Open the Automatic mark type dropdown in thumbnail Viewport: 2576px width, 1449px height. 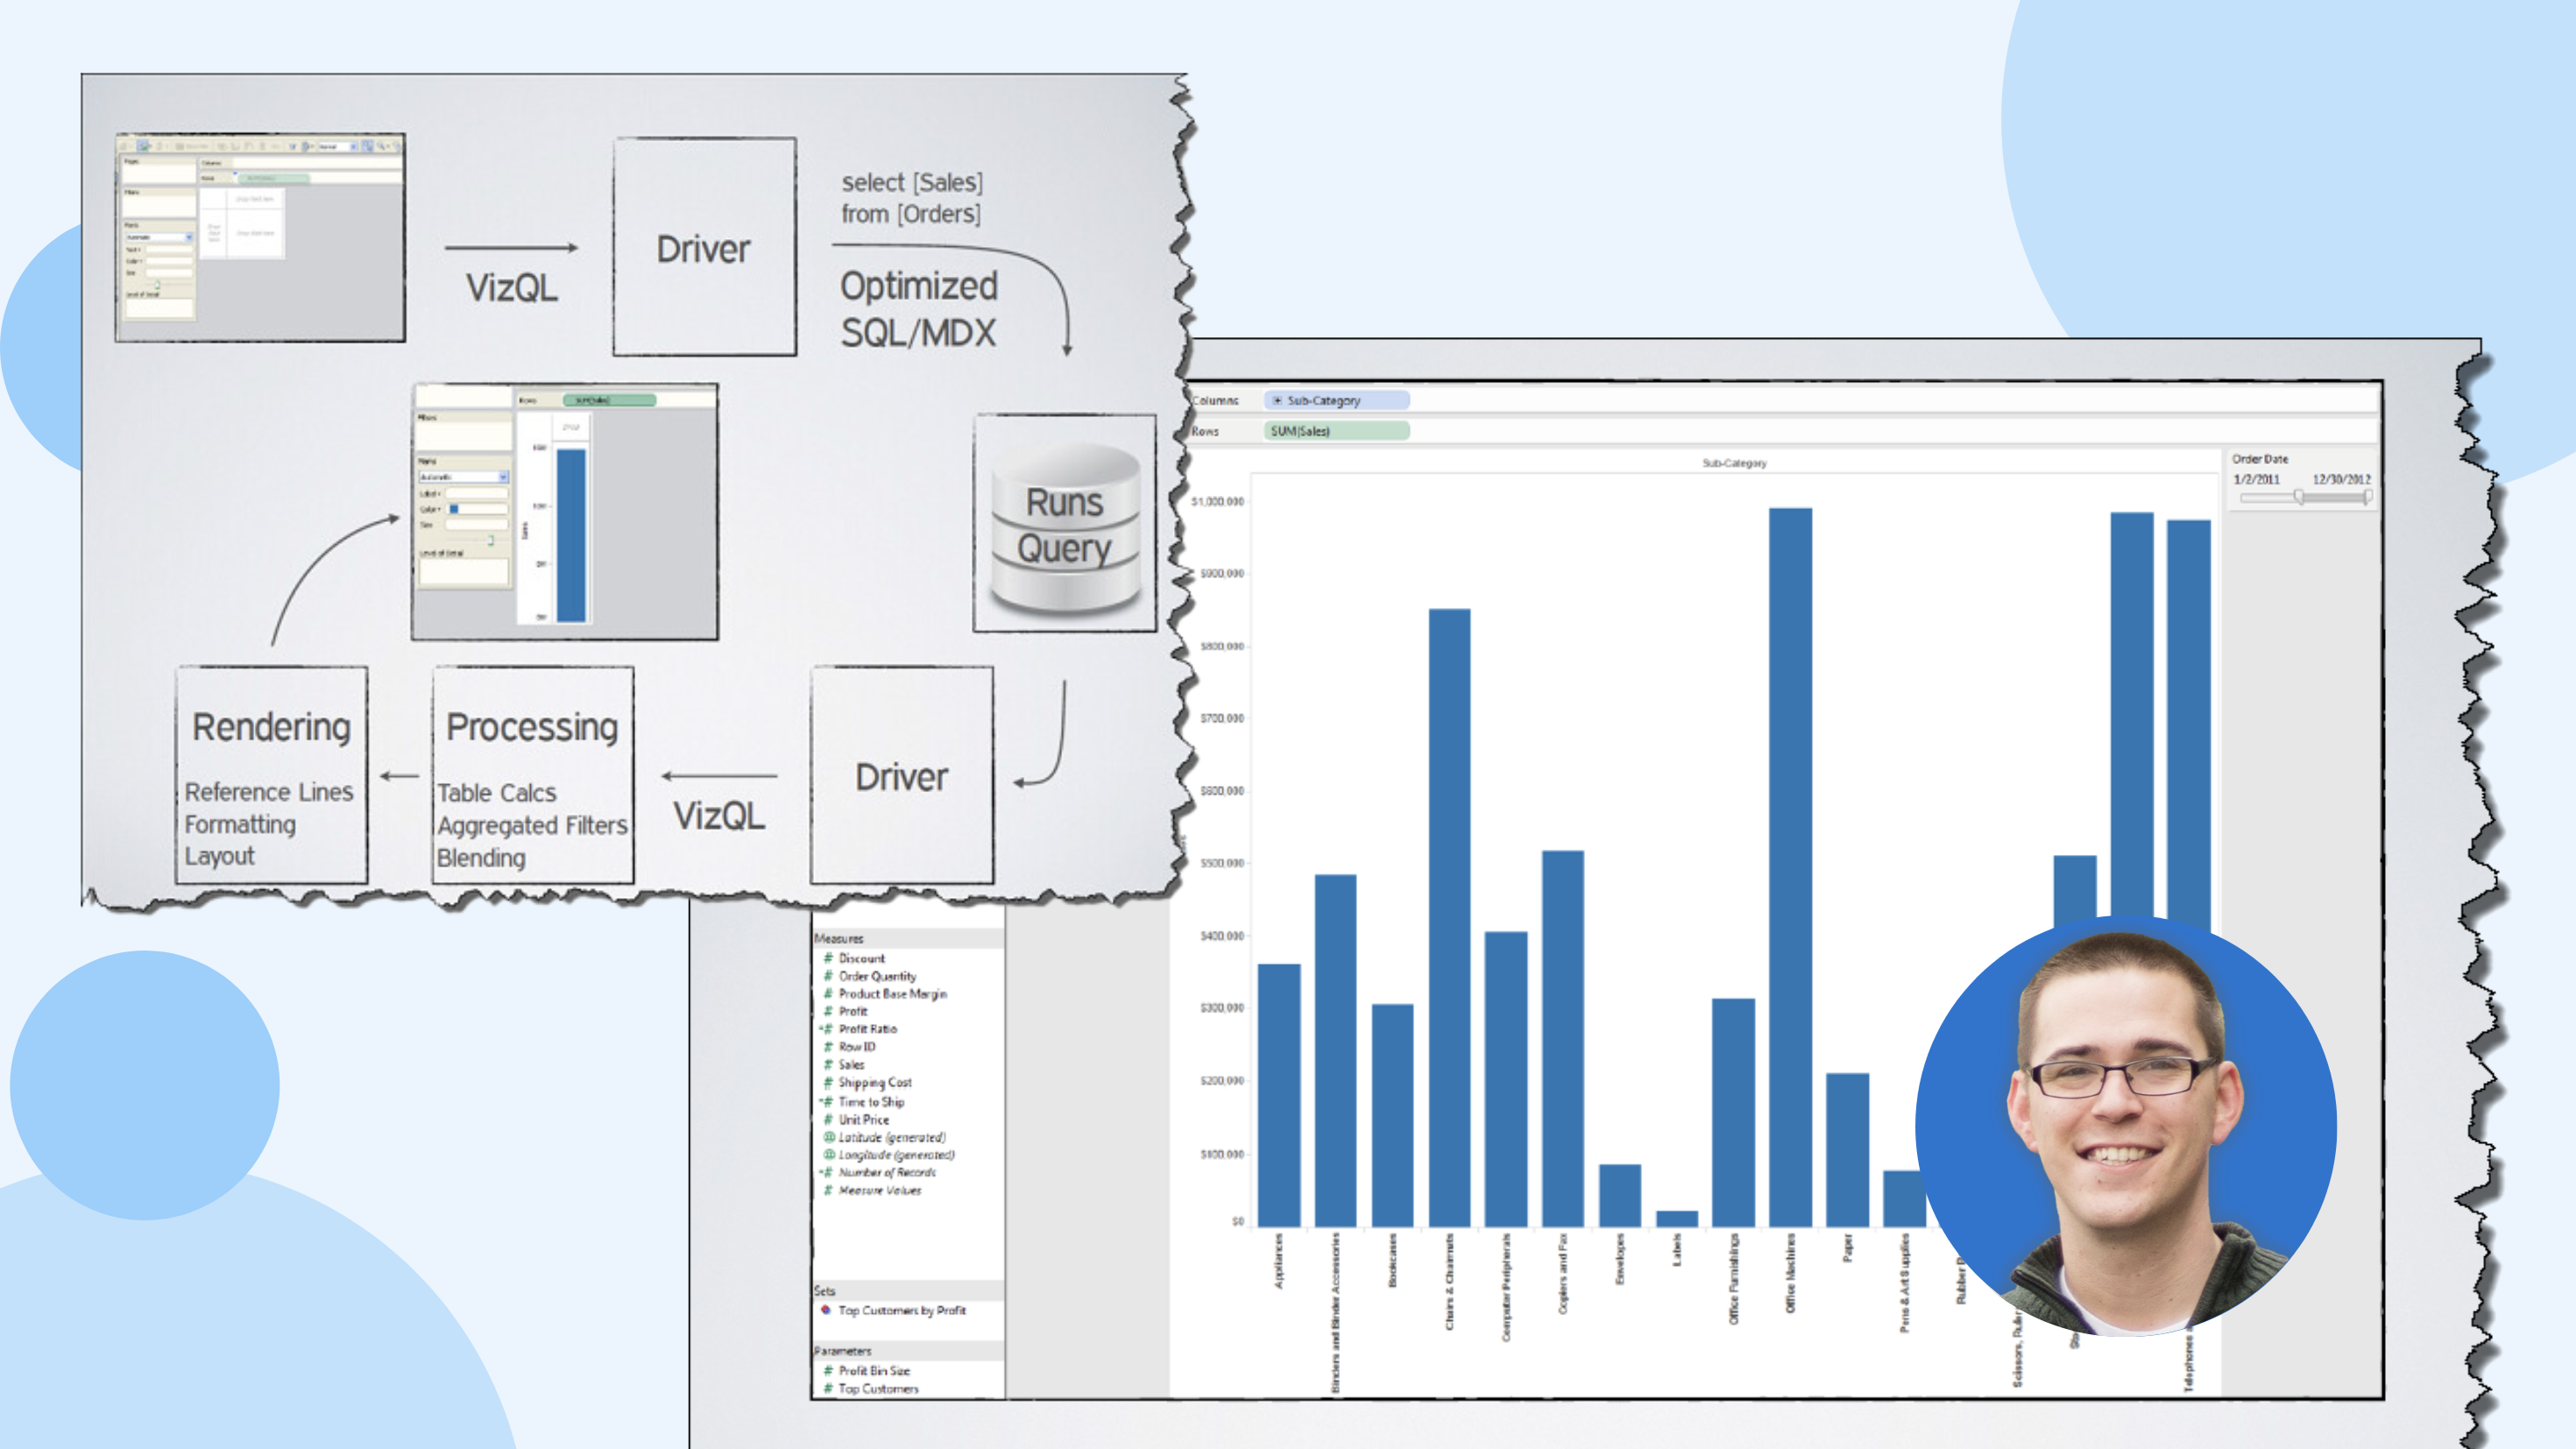503,477
